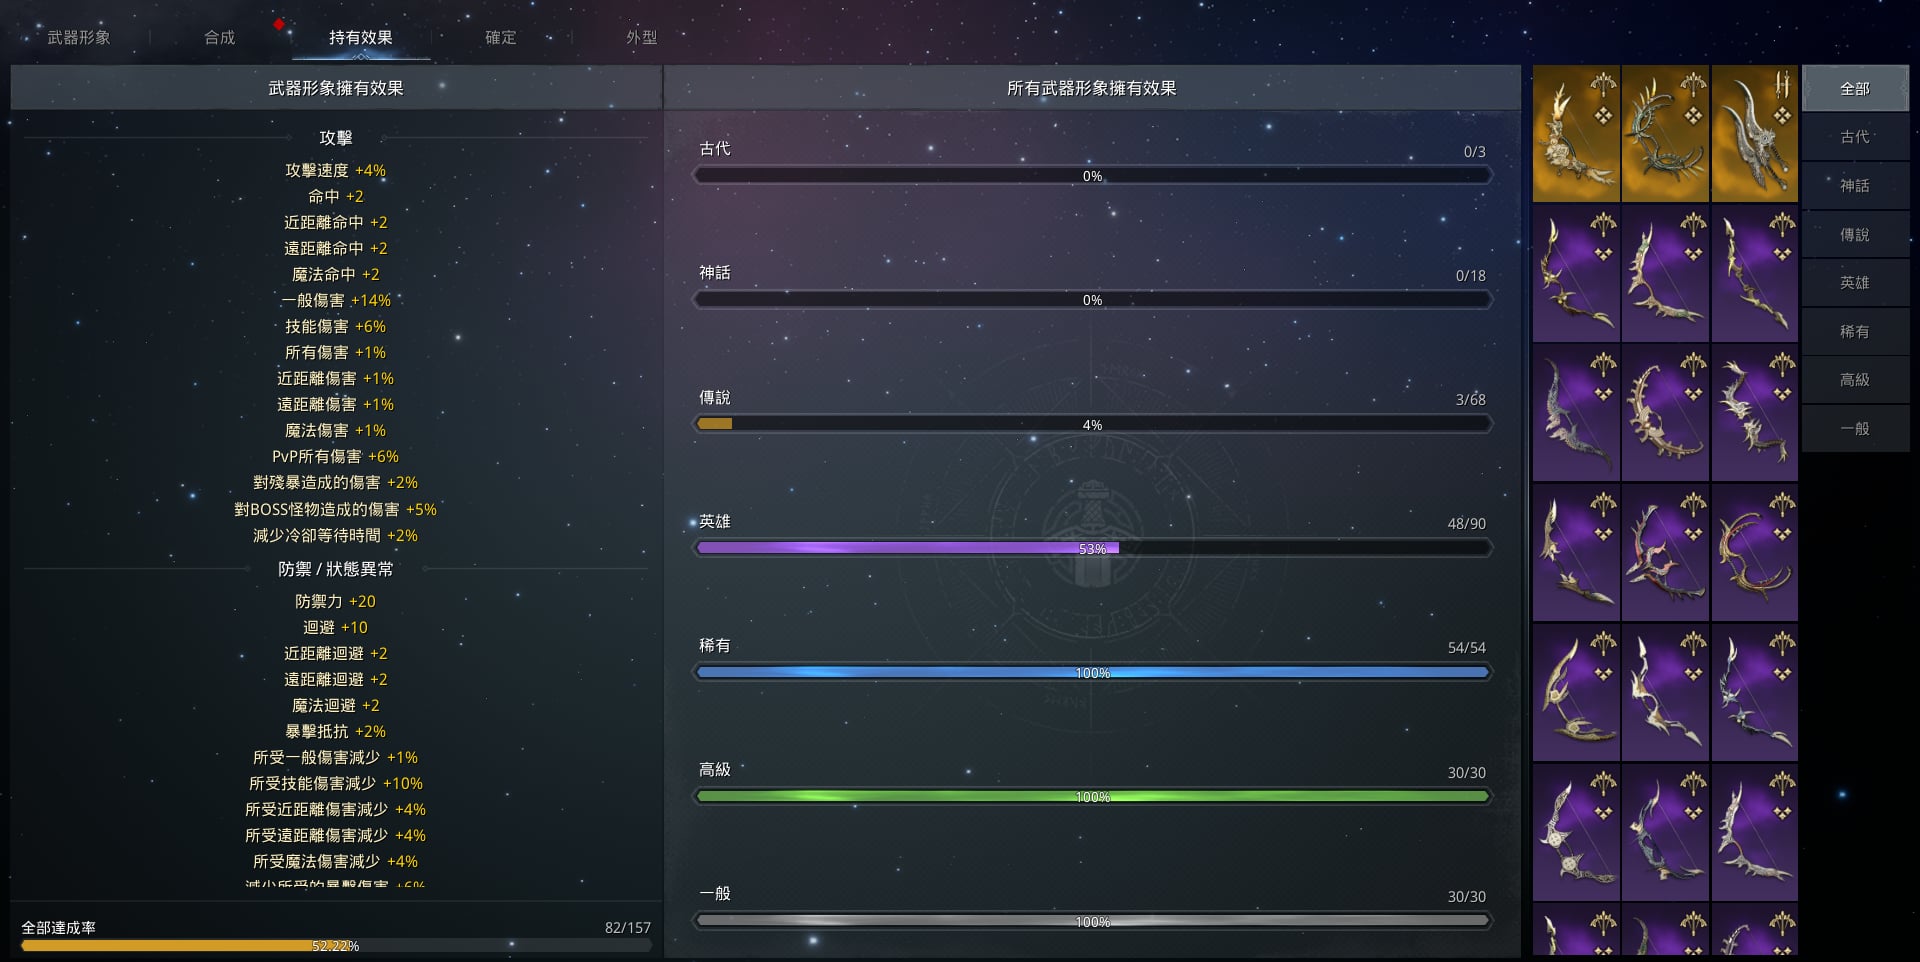Filter weapon list by 英雄 grade
This screenshot has height=962, width=1920.
click(1855, 283)
